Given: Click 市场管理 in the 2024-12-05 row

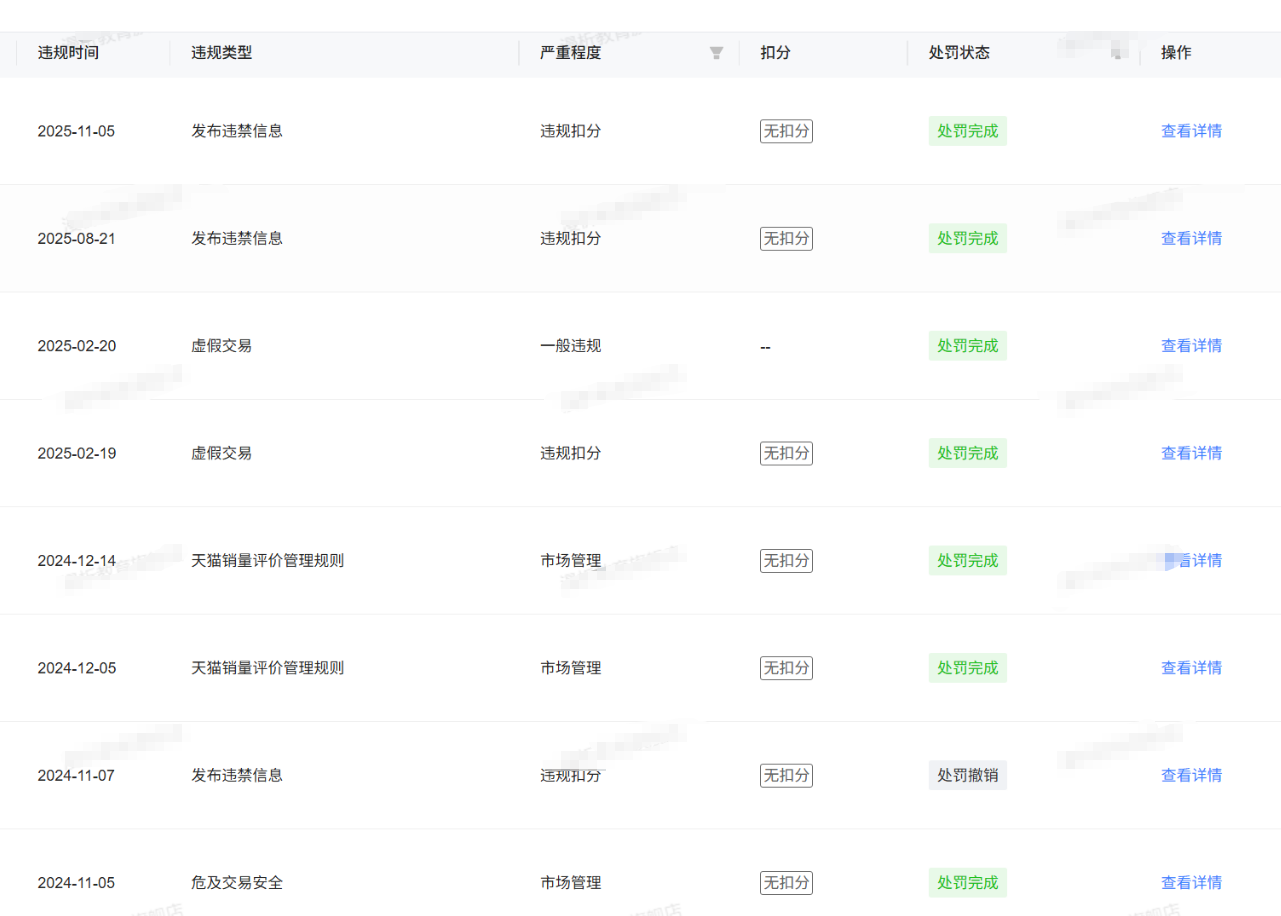Looking at the screenshot, I should click(571, 668).
